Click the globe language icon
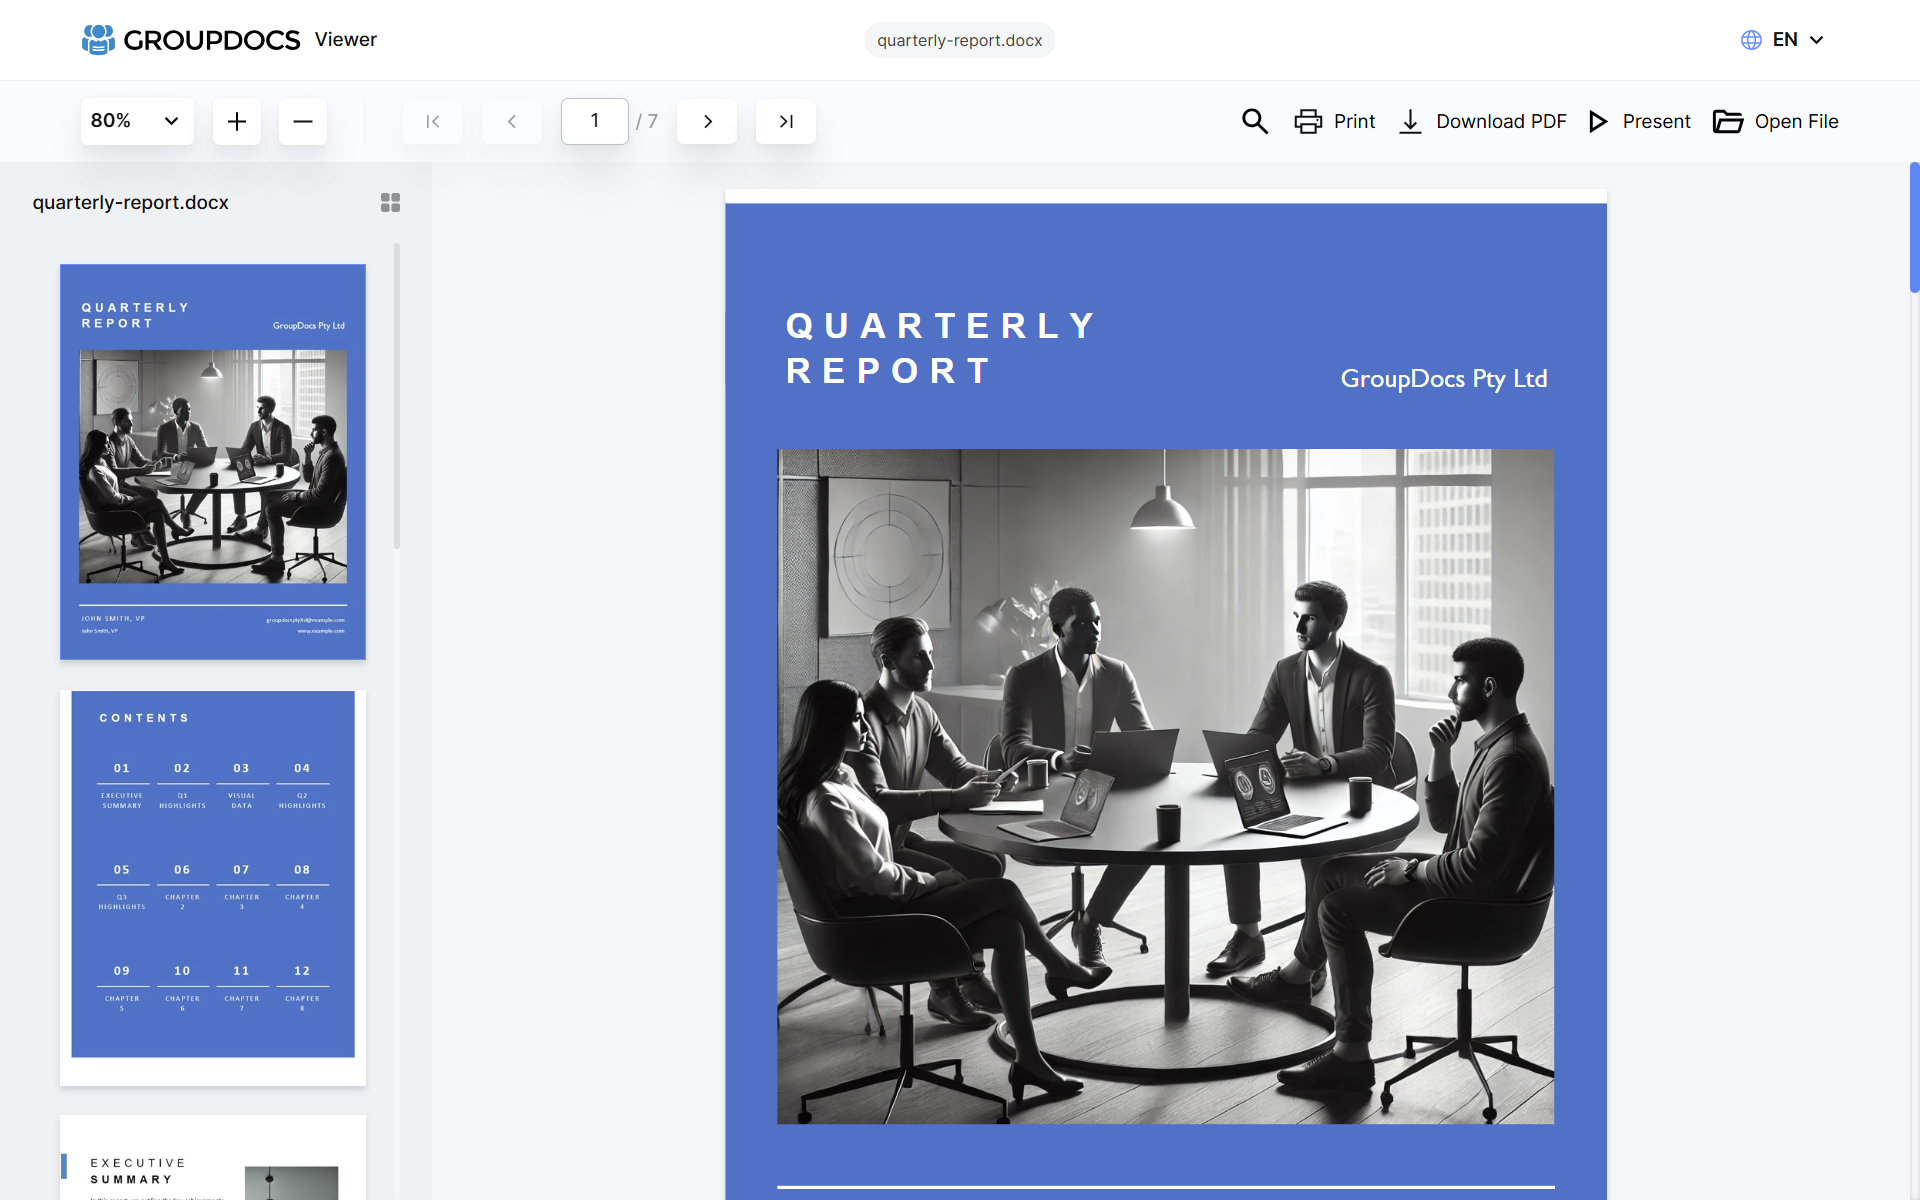Image resolution: width=1920 pixels, height=1200 pixels. tap(1751, 40)
